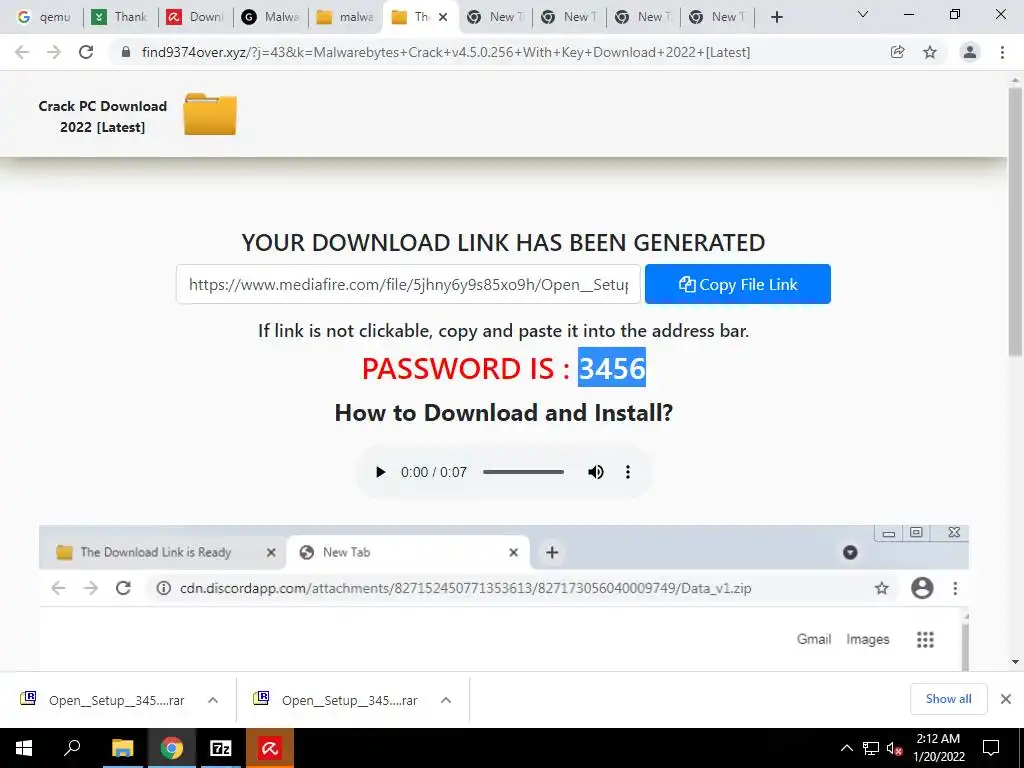
Task: Open the tab search chevron
Action: [863, 14]
